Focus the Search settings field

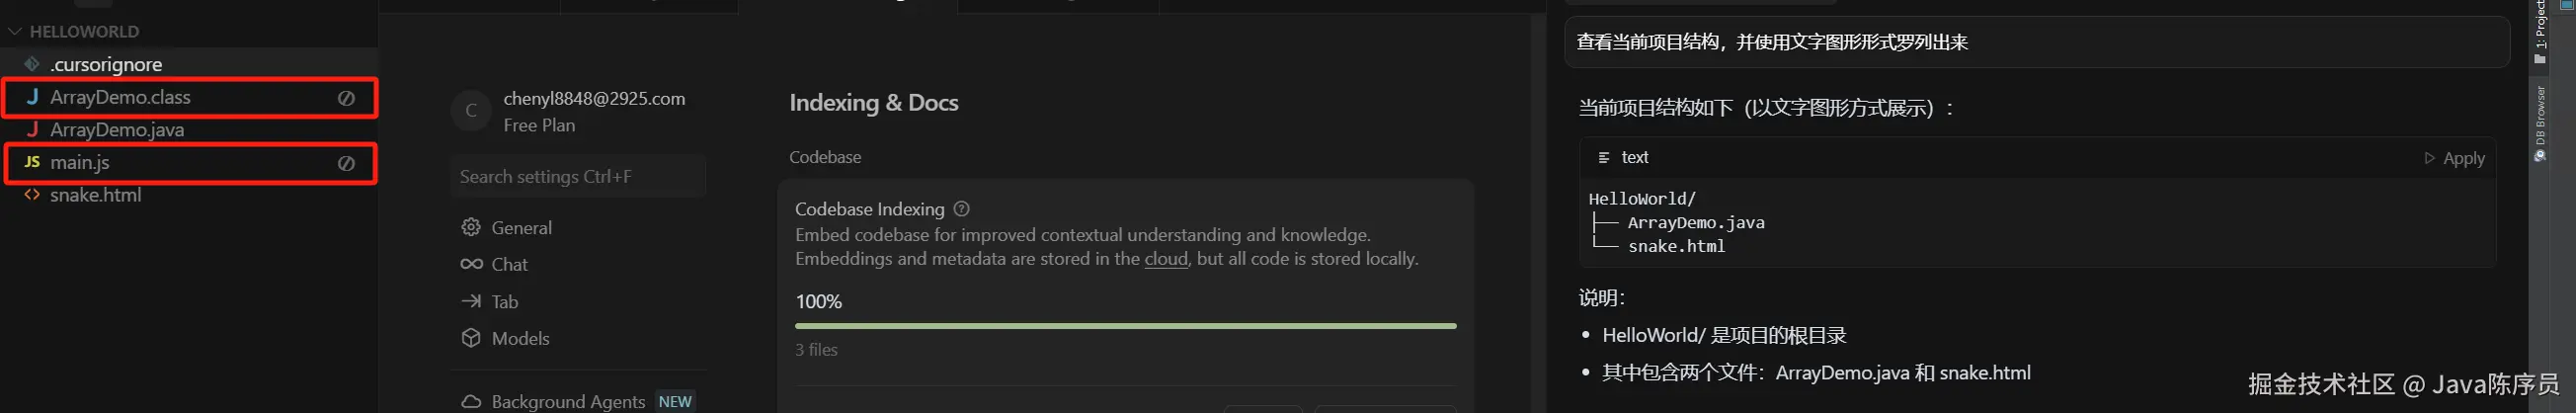pyautogui.click(x=577, y=177)
